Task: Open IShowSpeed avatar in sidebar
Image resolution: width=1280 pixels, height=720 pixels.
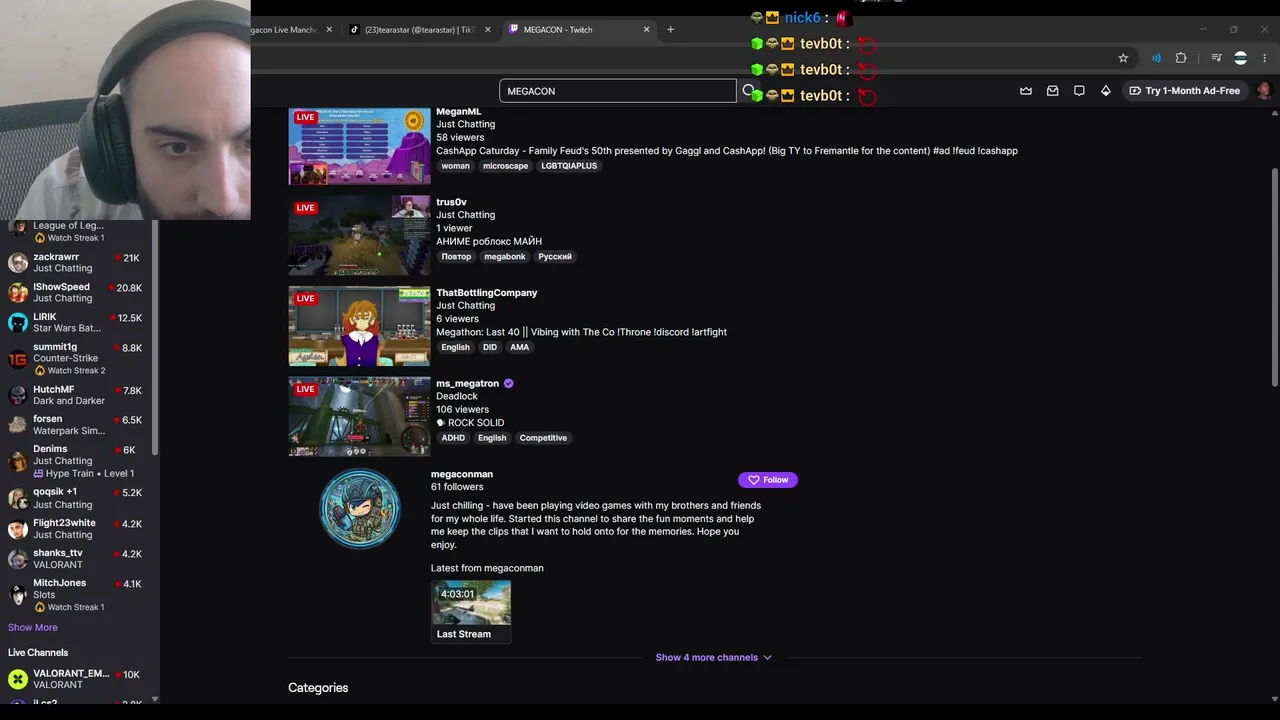Action: tap(18, 293)
